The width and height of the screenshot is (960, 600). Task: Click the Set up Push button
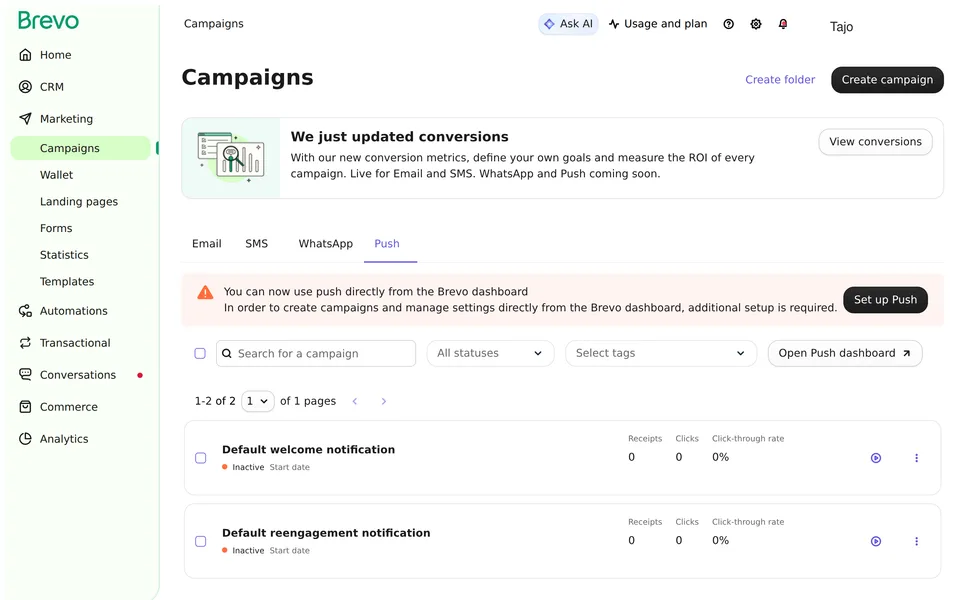885,300
